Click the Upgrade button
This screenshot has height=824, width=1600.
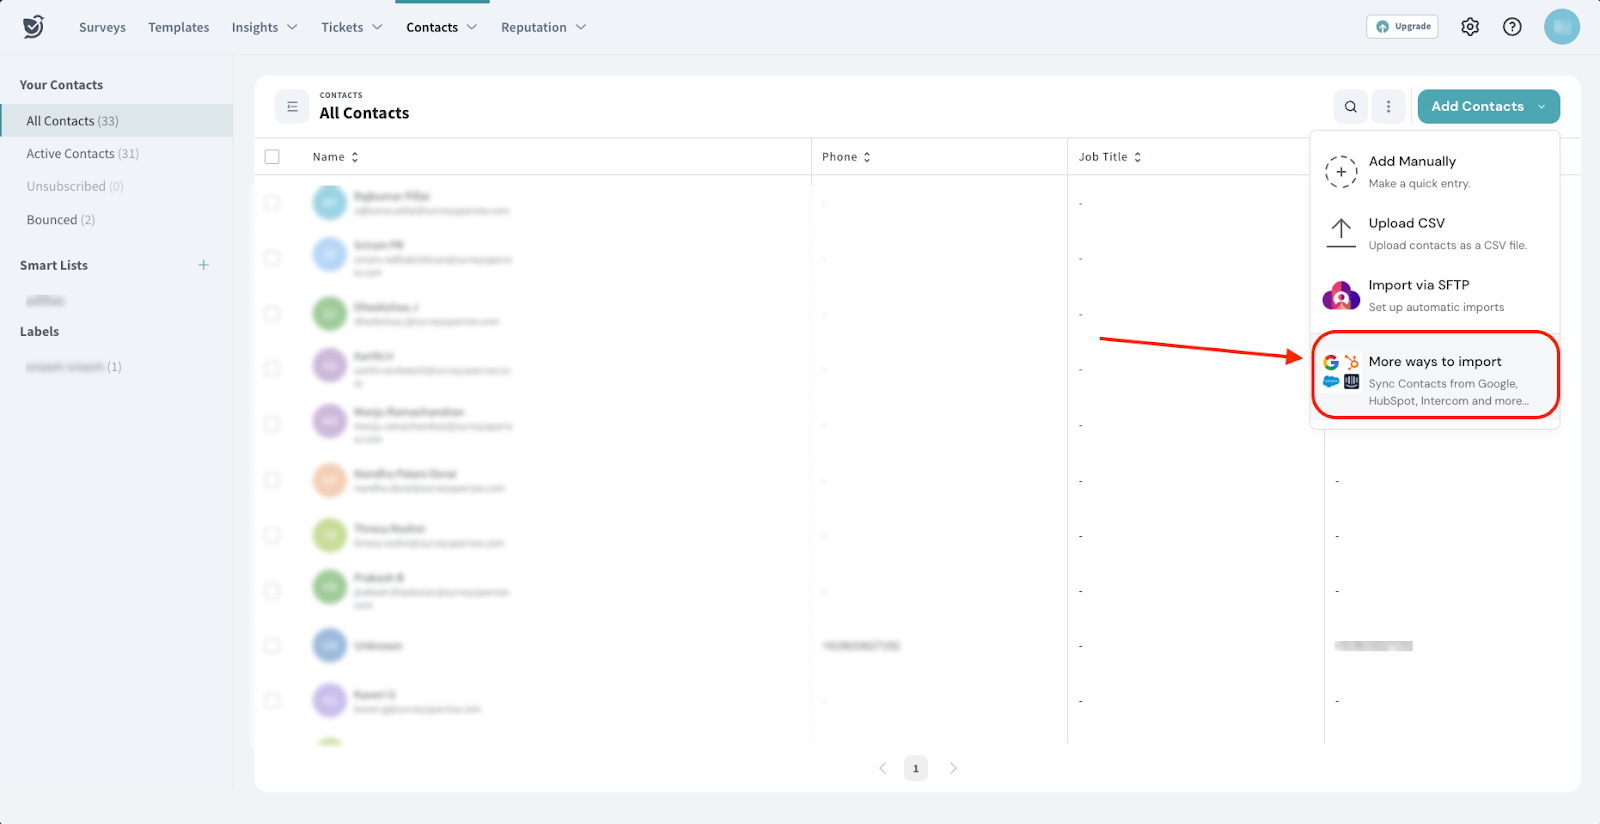coord(1402,27)
